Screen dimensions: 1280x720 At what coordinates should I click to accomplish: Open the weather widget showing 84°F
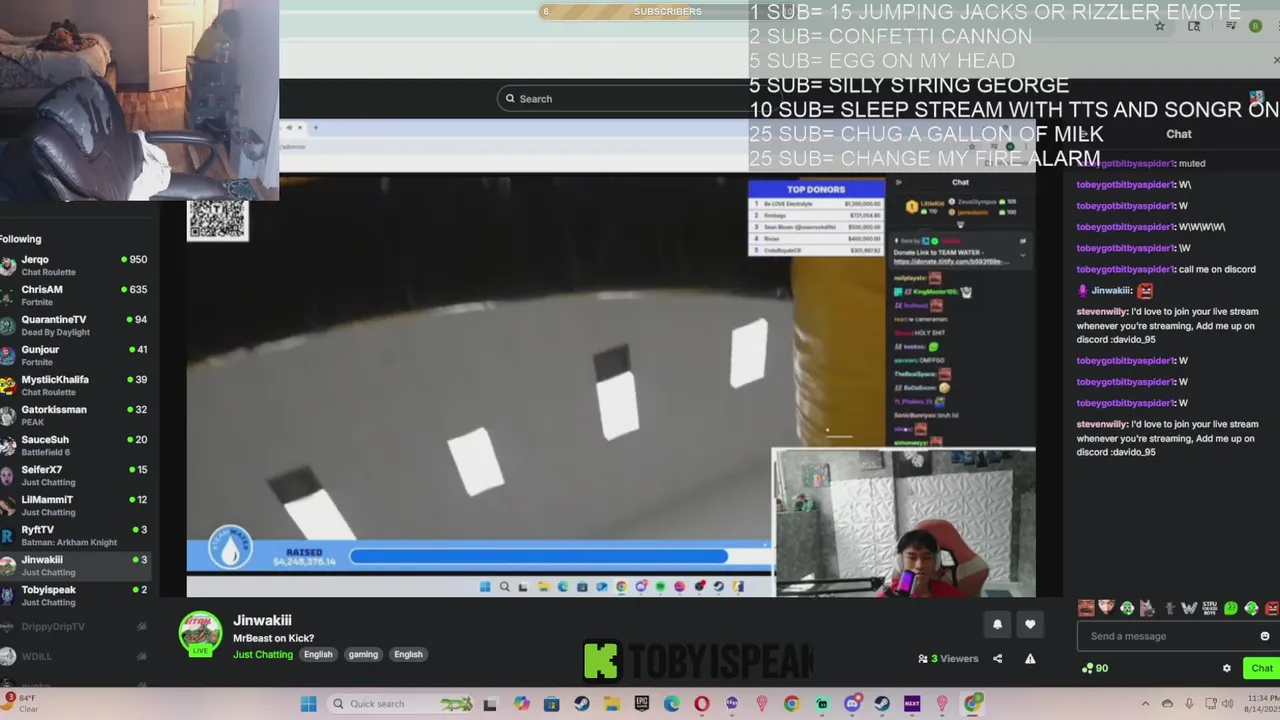pos(22,703)
